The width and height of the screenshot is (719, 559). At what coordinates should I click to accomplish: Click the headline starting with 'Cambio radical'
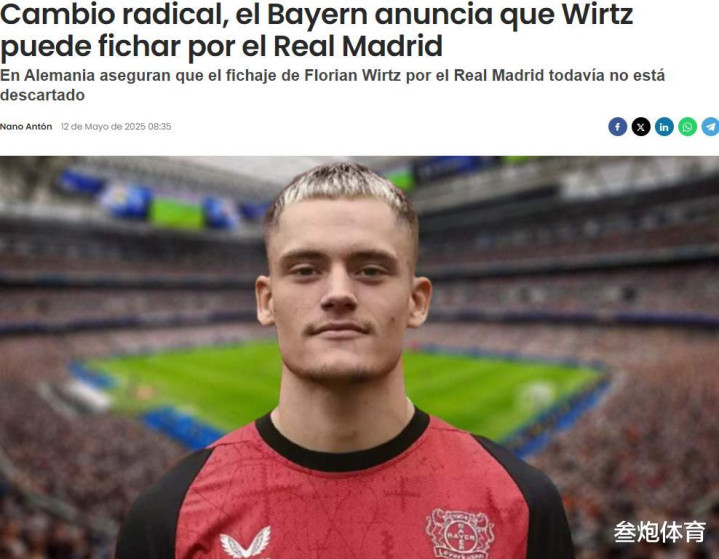click(x=316, y=30)
